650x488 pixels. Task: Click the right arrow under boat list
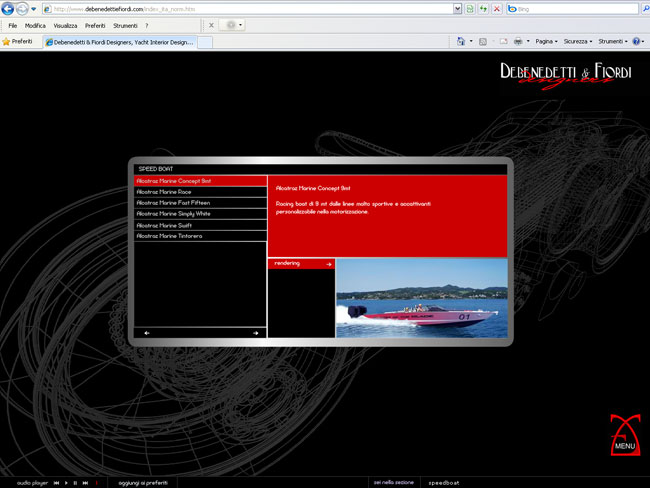[x=256, y=333]
